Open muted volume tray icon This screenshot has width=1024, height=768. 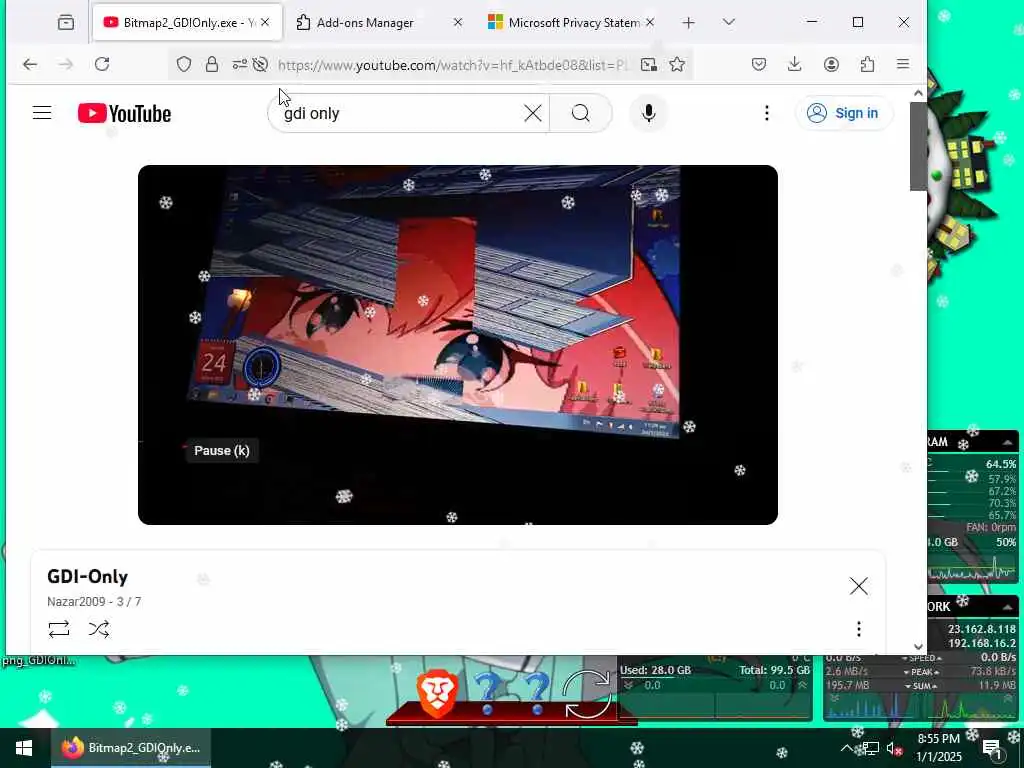click(x=895, y=748)
